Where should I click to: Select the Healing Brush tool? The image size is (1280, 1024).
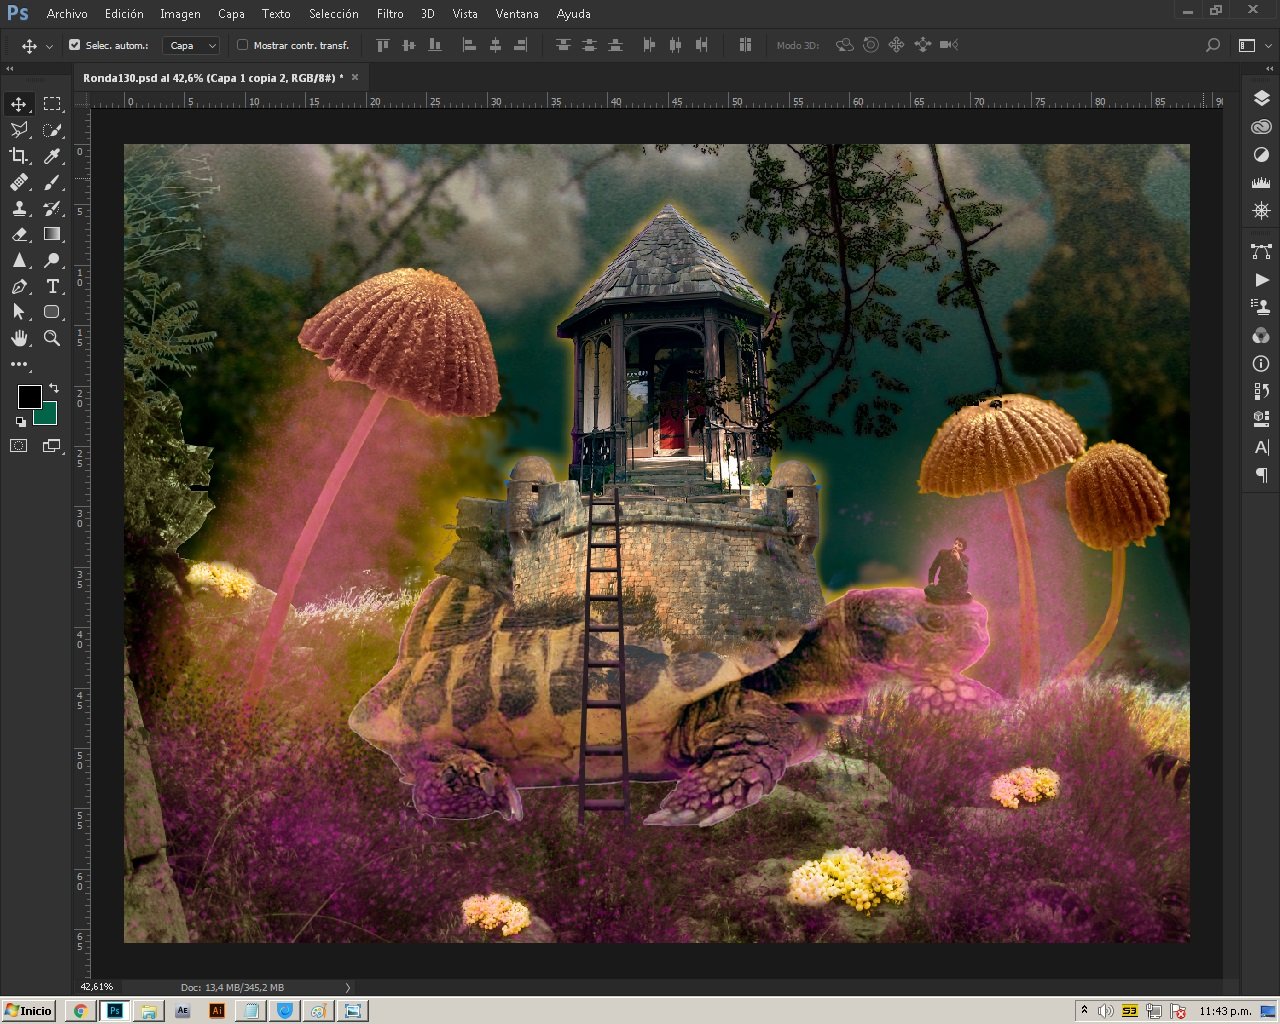pyautogui.click(x=19, y=182)
